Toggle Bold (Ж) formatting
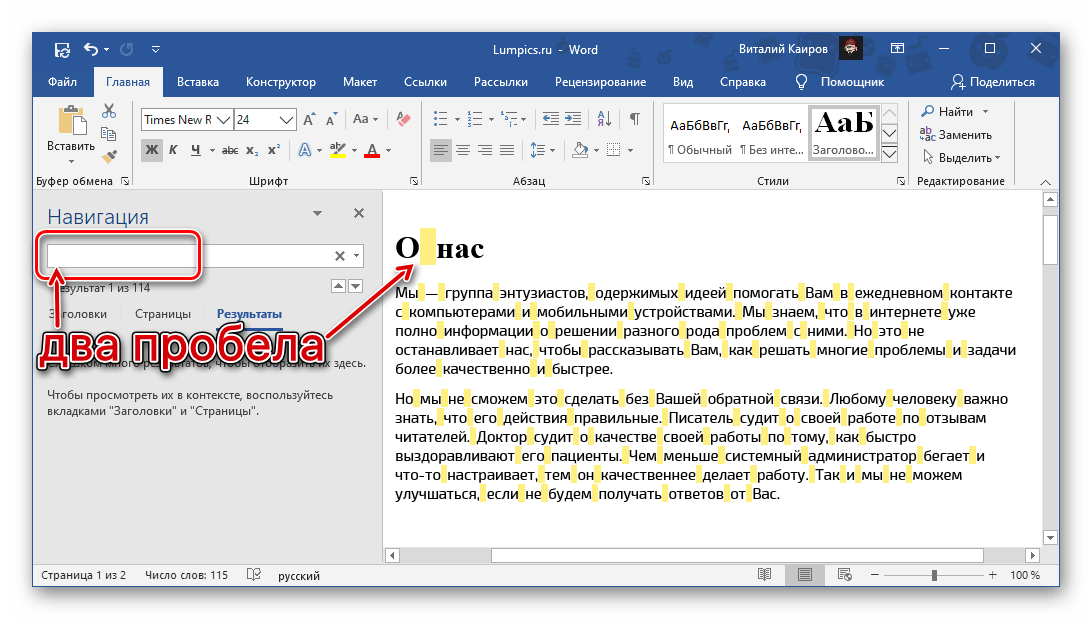Image resolution: width=1092 pixels, height=619 pixels. 151,150
